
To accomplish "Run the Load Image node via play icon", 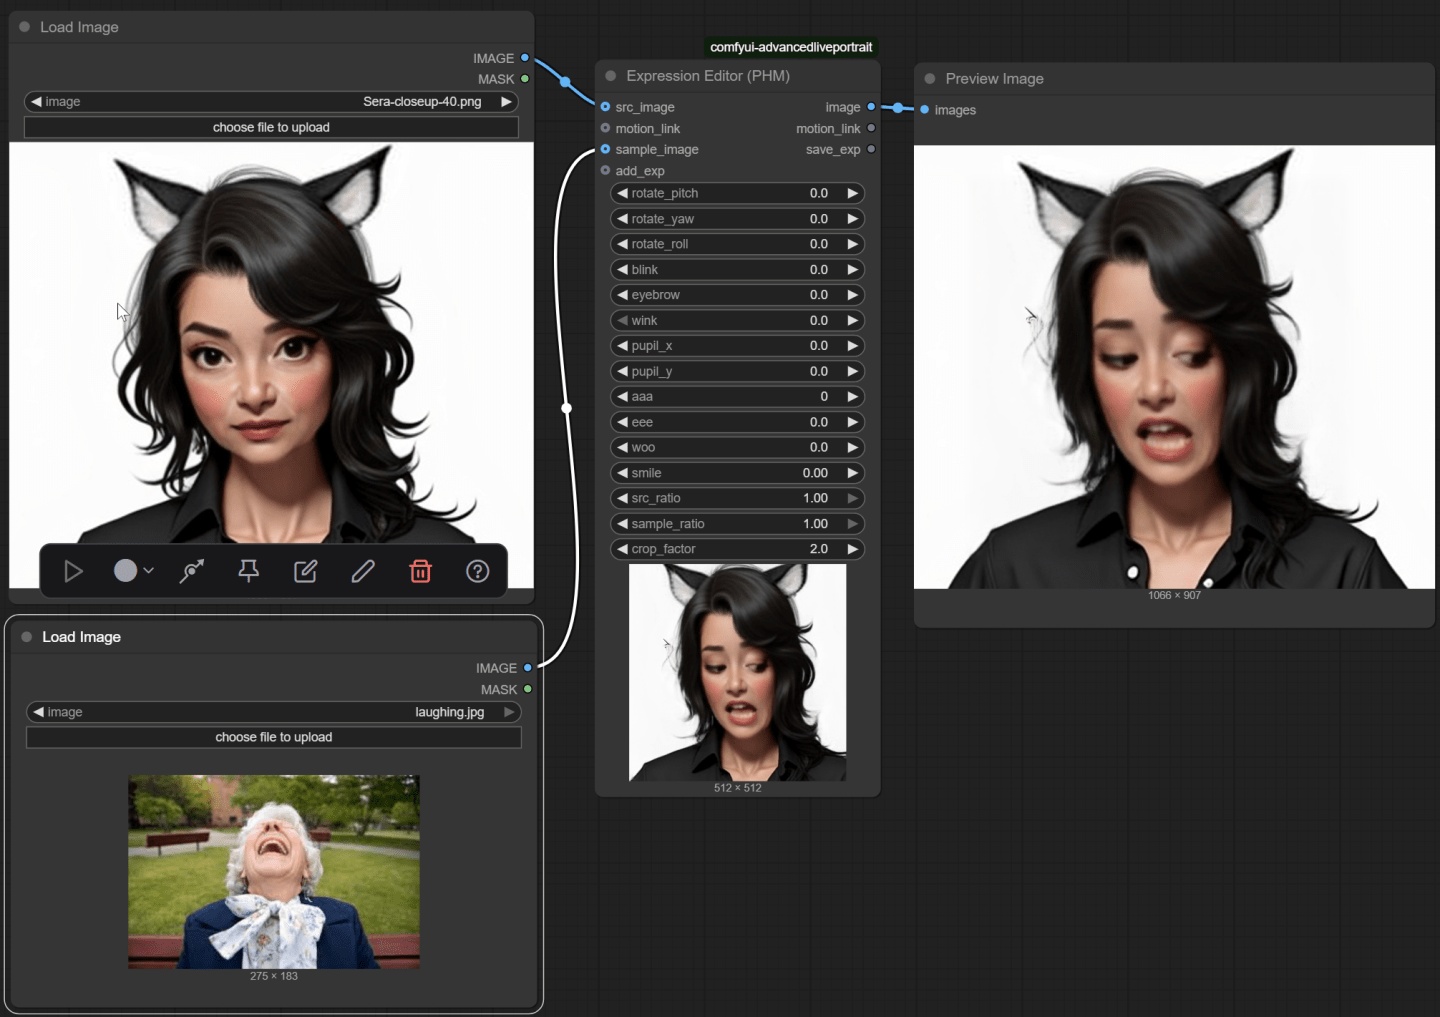I will tap(71, 571).
